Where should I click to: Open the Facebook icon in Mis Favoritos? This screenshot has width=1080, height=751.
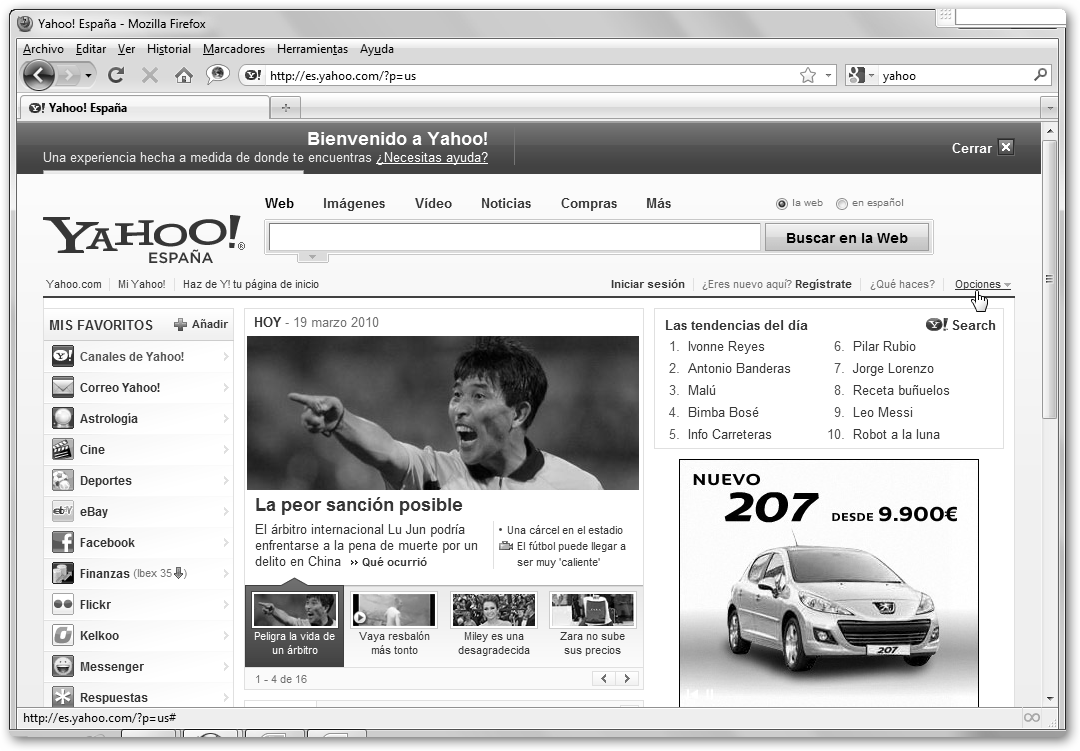coord(63,543)
